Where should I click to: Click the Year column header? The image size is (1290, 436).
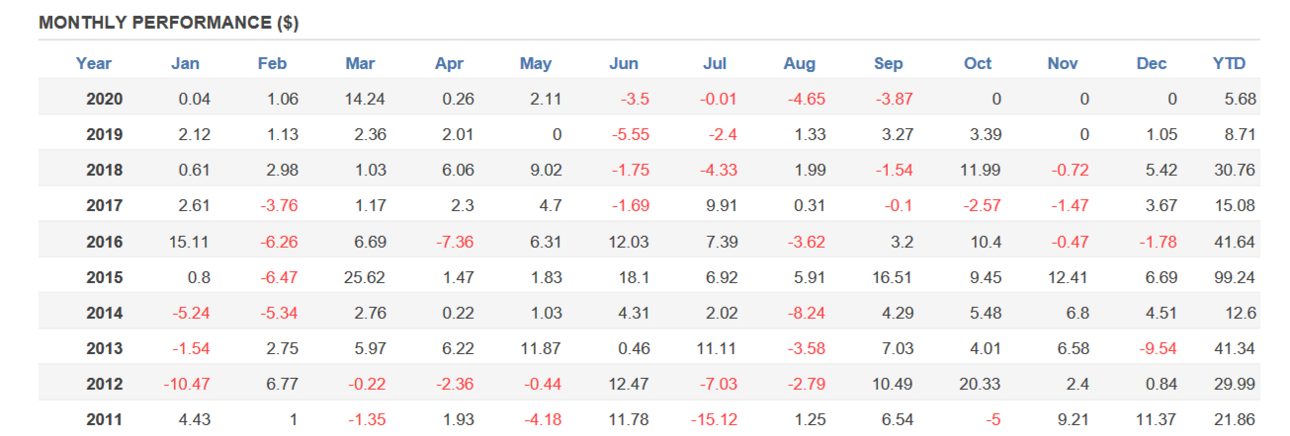pyautogui.click(x=93, y=63)
